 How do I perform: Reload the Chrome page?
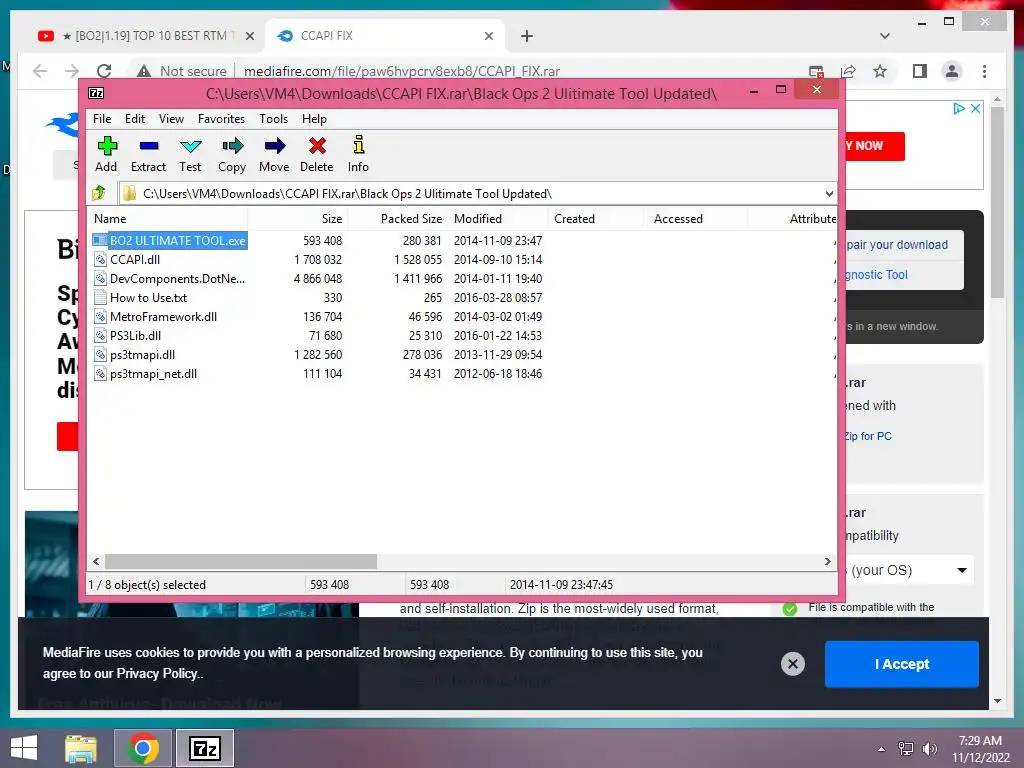coord(104,71)
